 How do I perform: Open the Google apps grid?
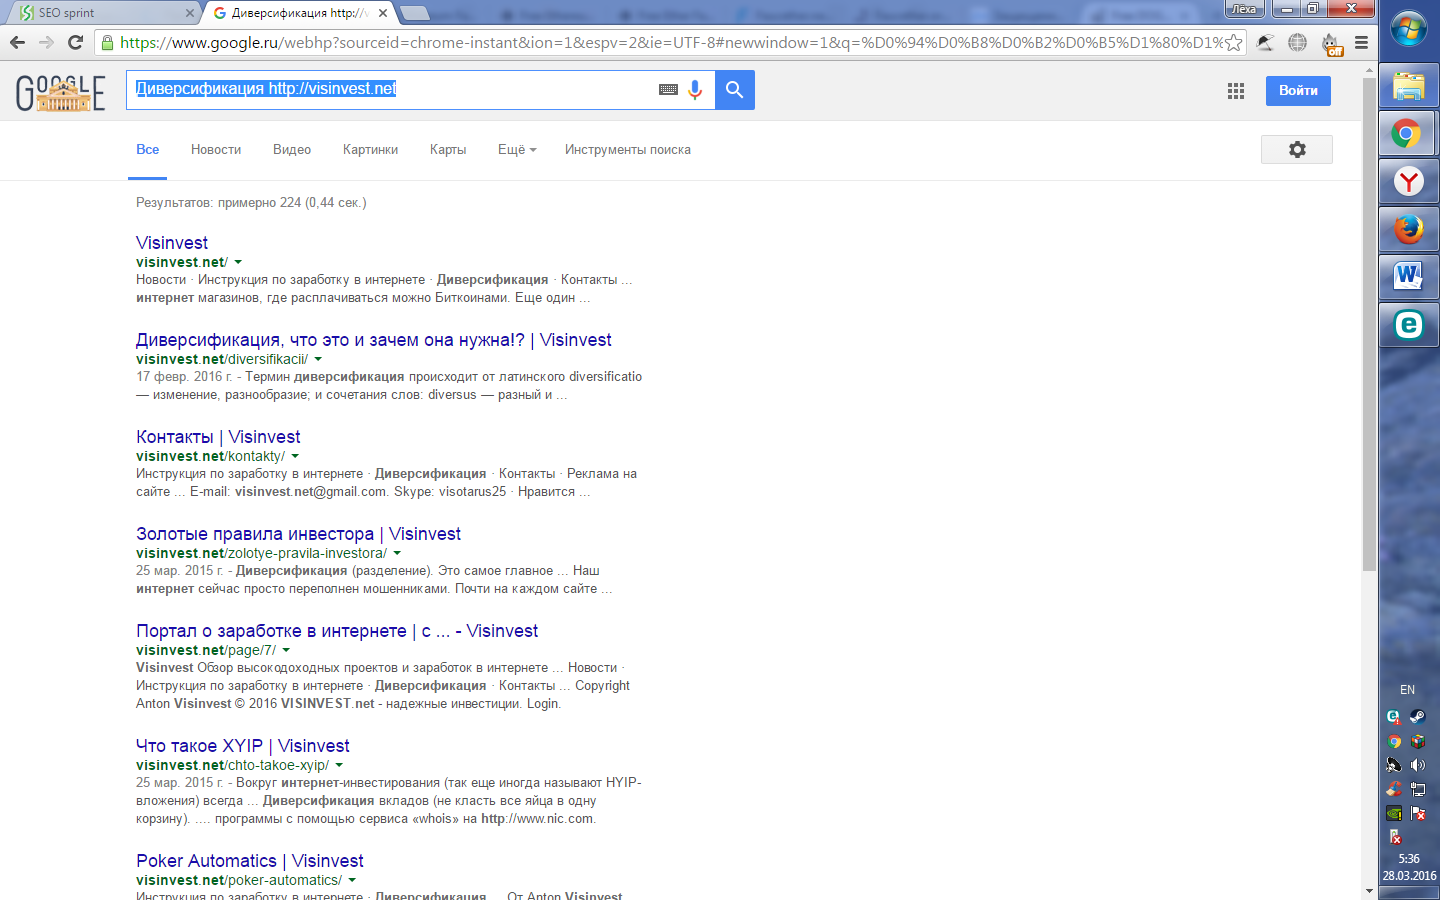pos(1236,90)
